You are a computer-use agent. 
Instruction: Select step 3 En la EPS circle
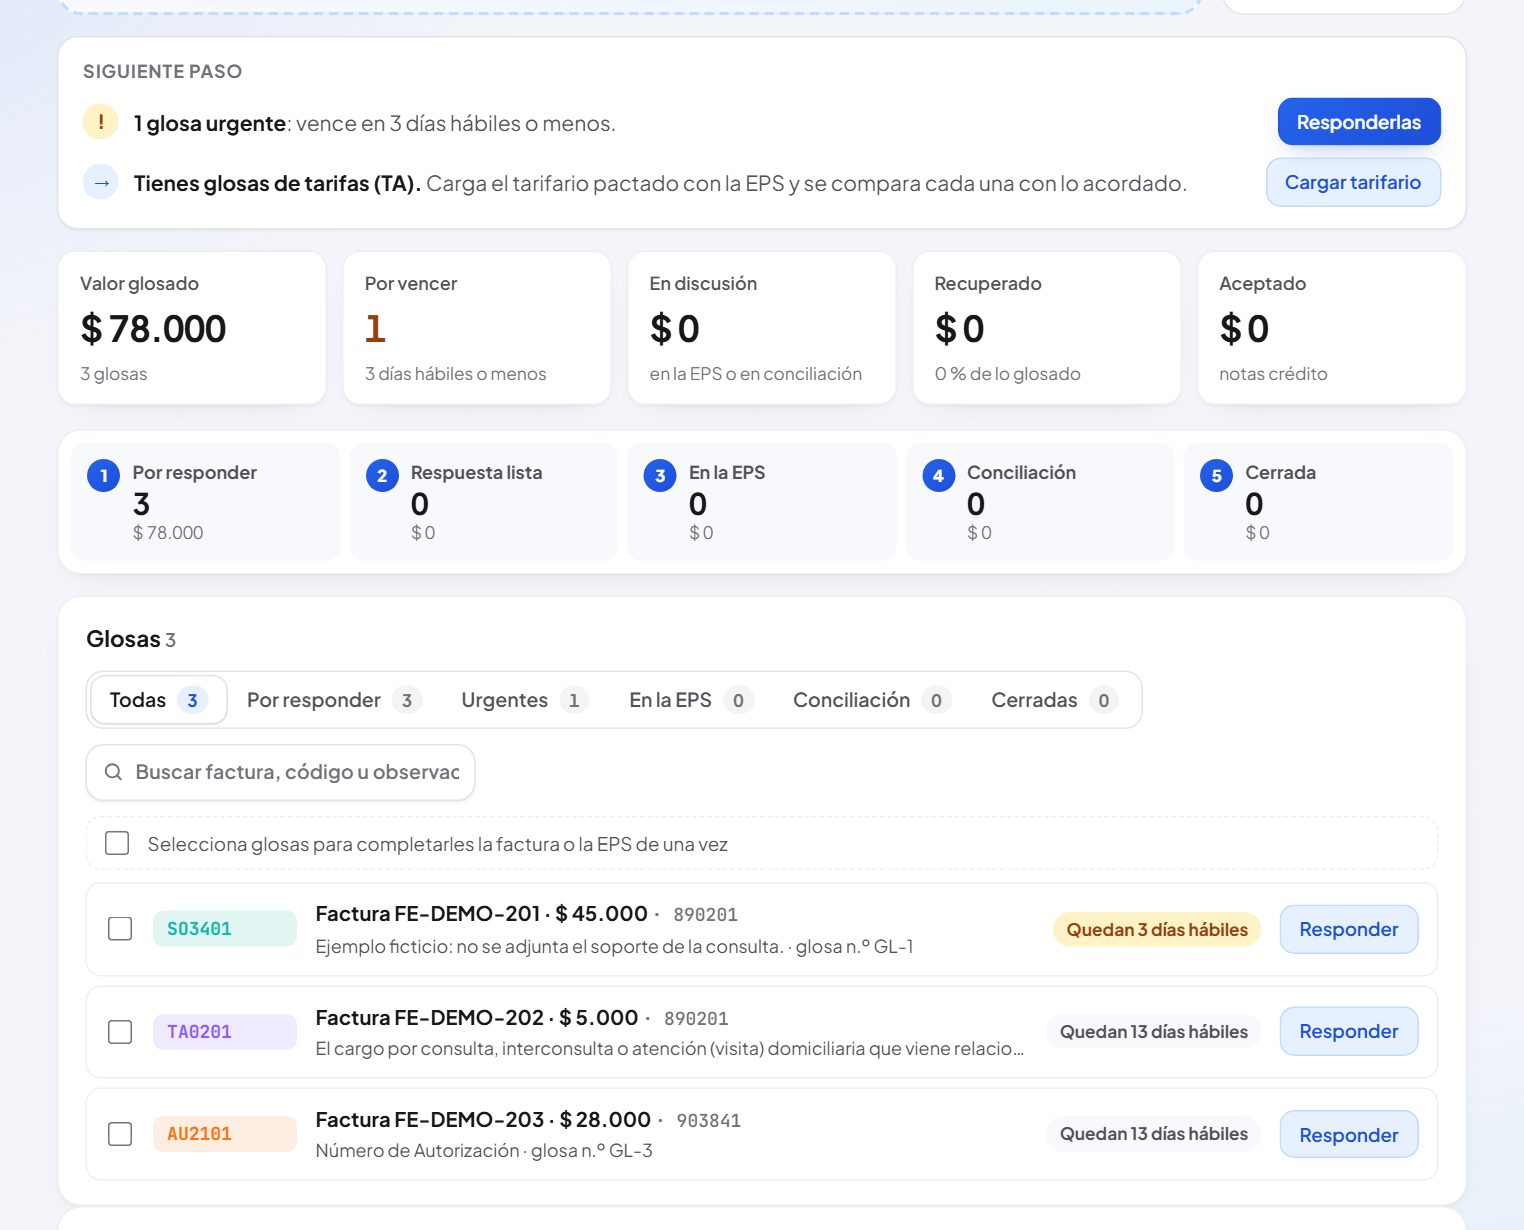660,475
